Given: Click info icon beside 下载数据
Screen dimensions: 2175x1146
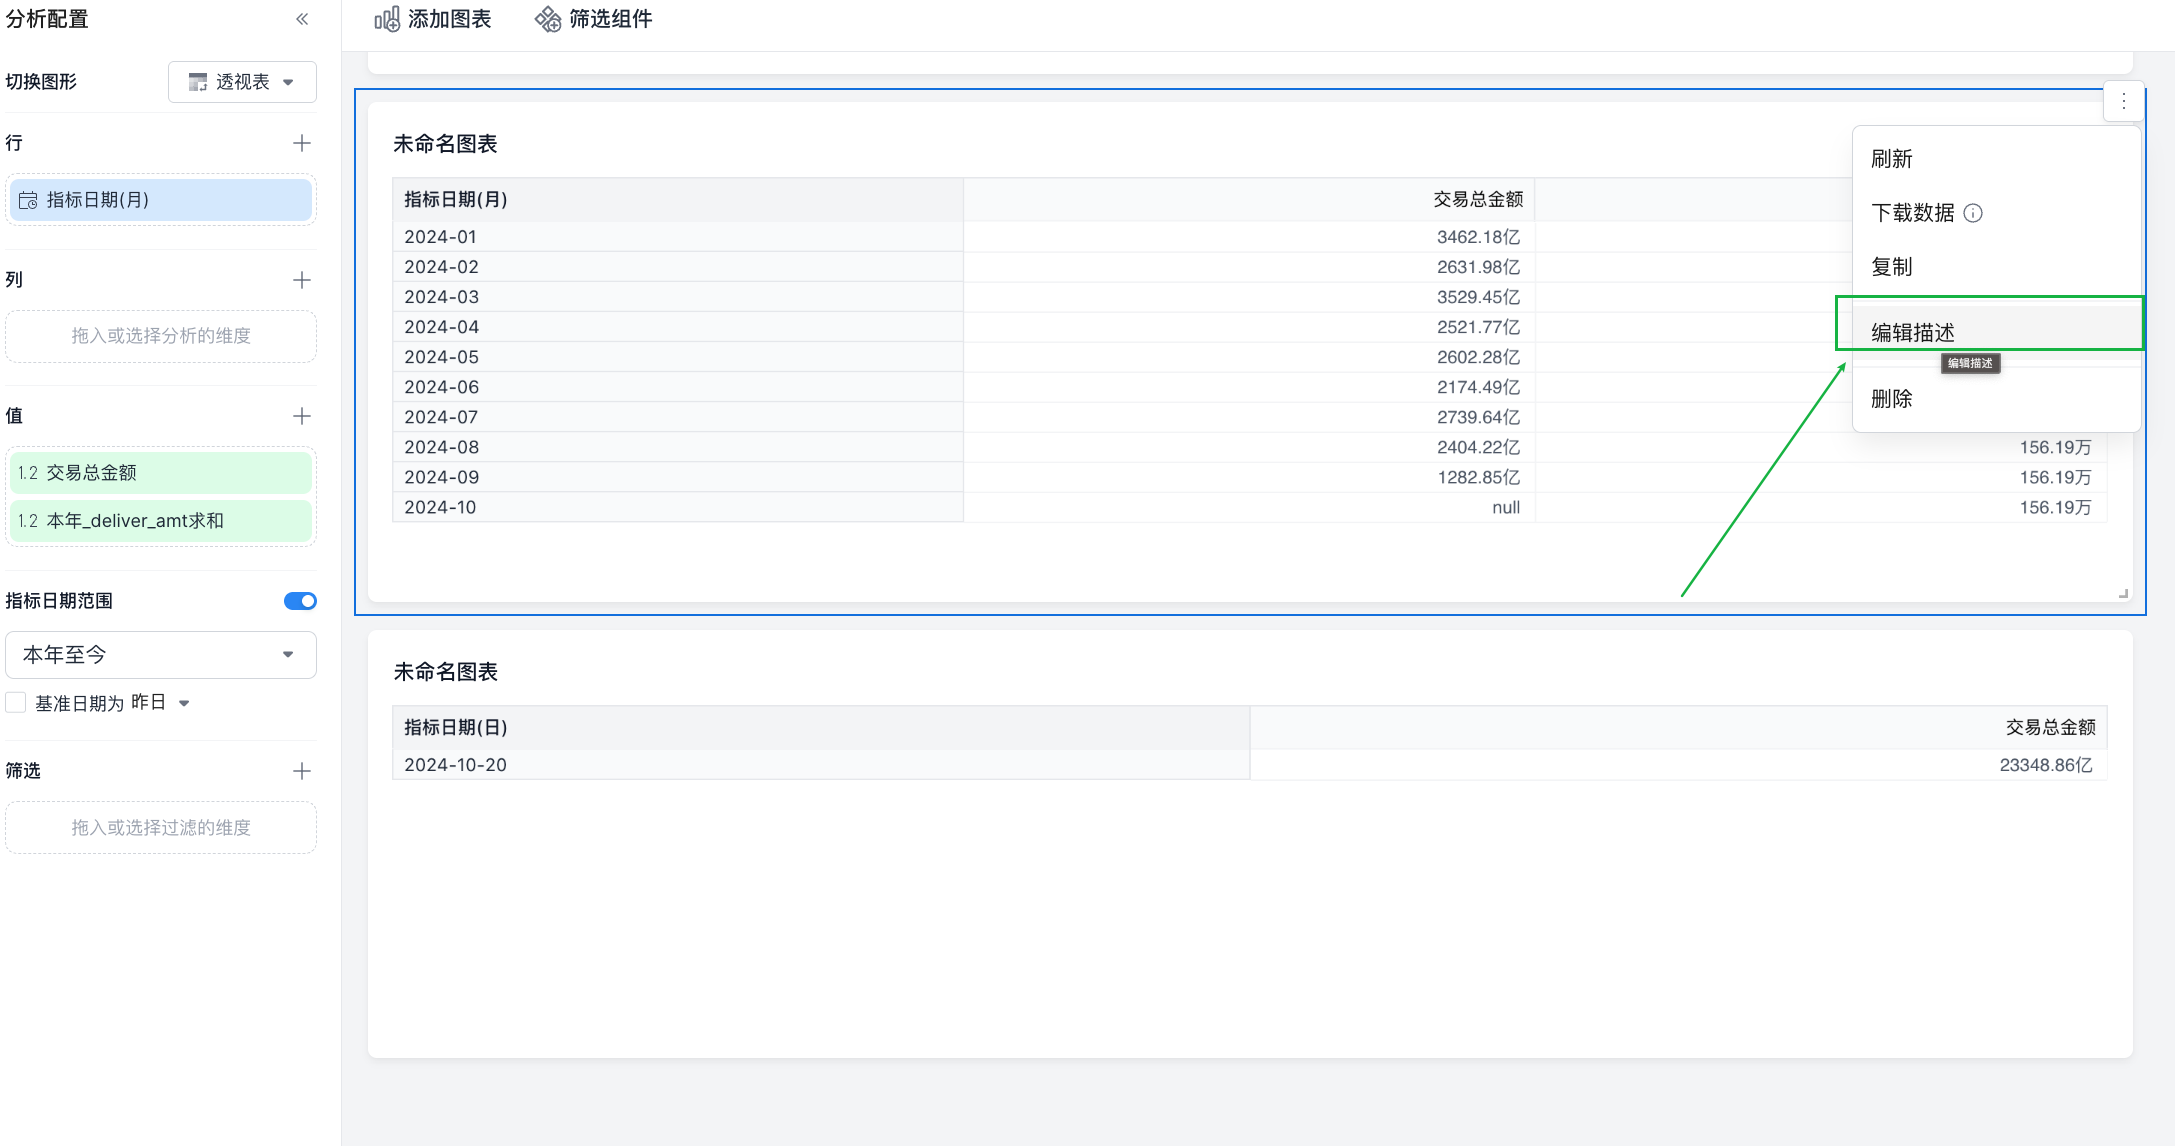Looking at the screenshot, I should 1973,213.
